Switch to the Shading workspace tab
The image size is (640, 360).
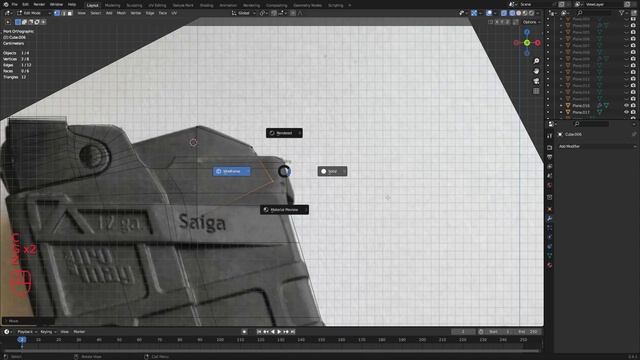(x=207, y=5)
